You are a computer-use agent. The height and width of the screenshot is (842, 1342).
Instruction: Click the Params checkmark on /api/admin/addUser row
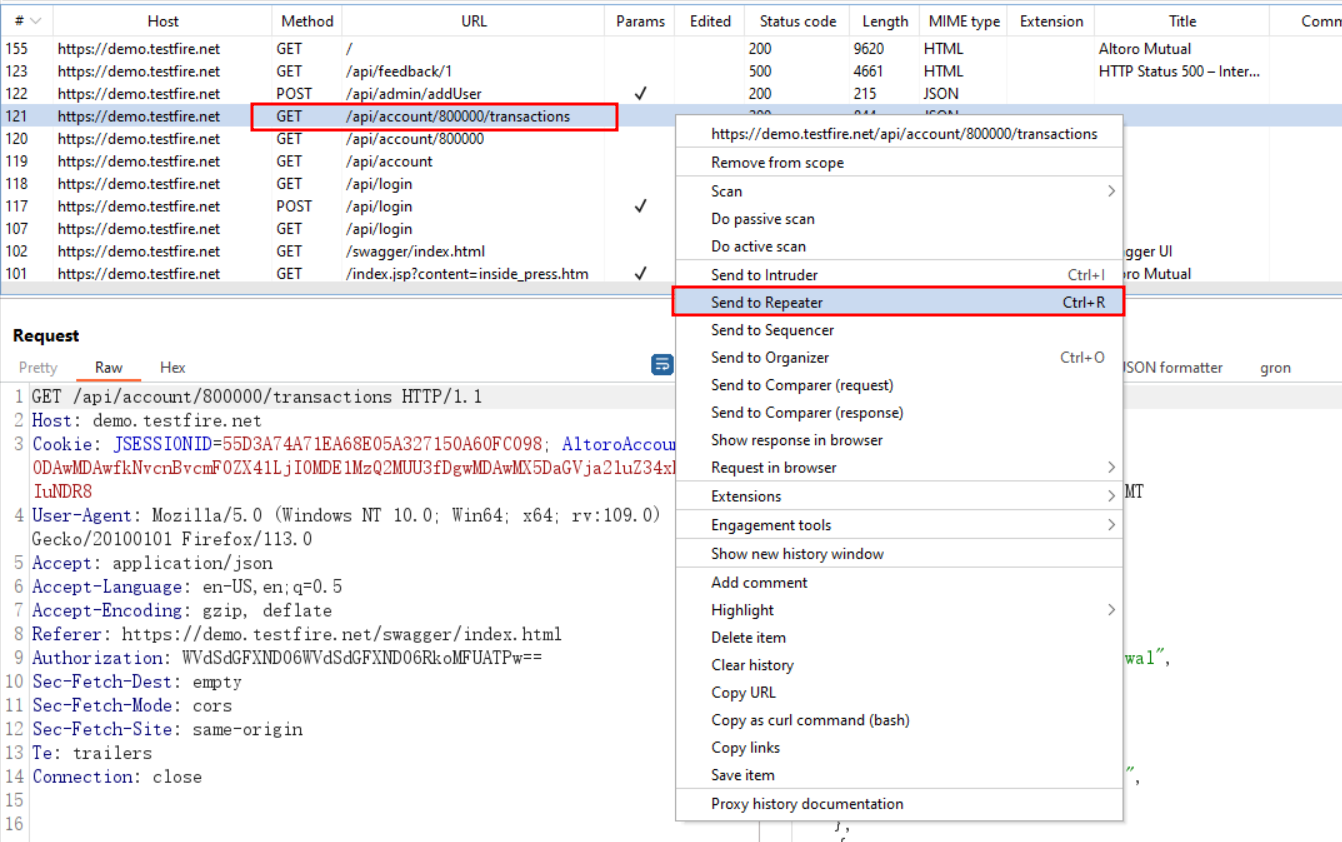click(640, 94)
